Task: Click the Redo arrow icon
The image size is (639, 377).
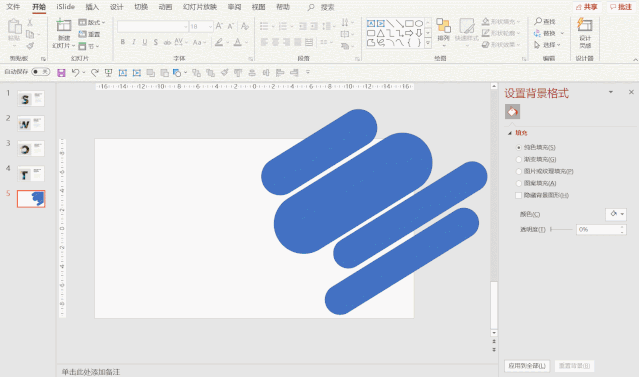Action: [x=95, y=73]
